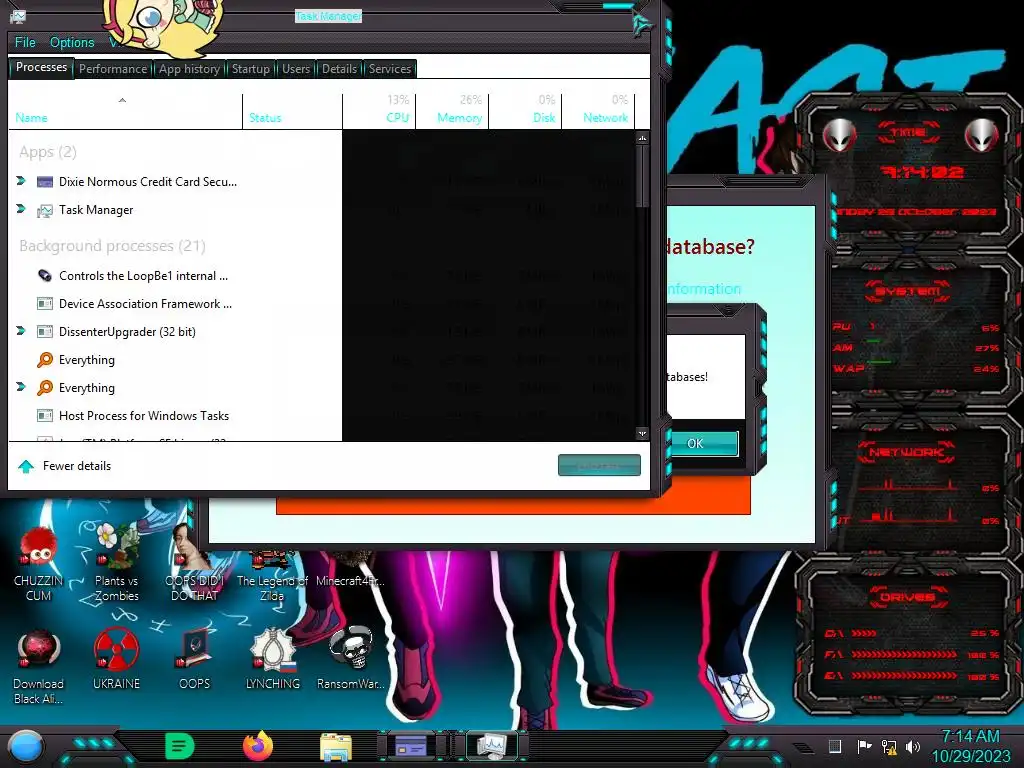Open OOPS desktop shortcut

[x=195, y=660]
